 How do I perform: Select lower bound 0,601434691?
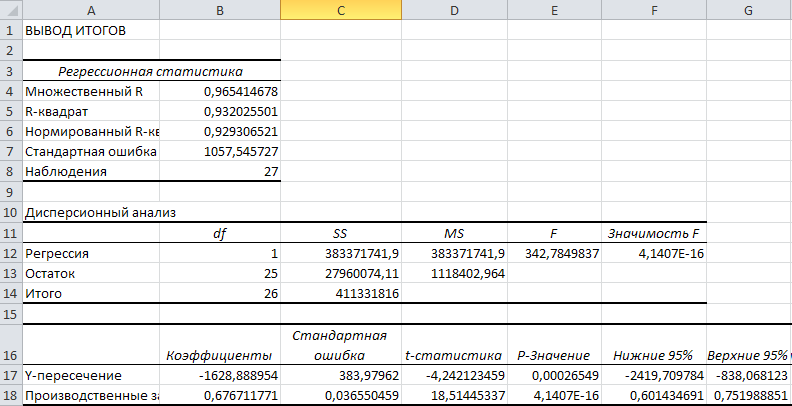coord(654,395)
